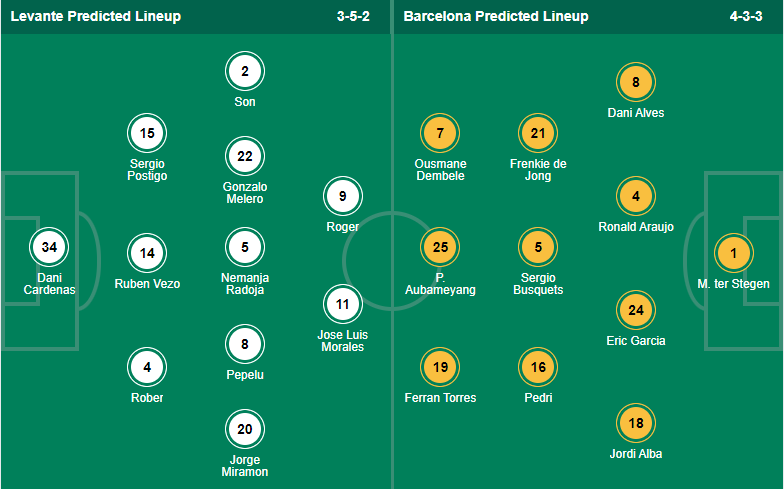
Task: Click Aubameyang's number 25 circle
Action: (x=440, y=247)
